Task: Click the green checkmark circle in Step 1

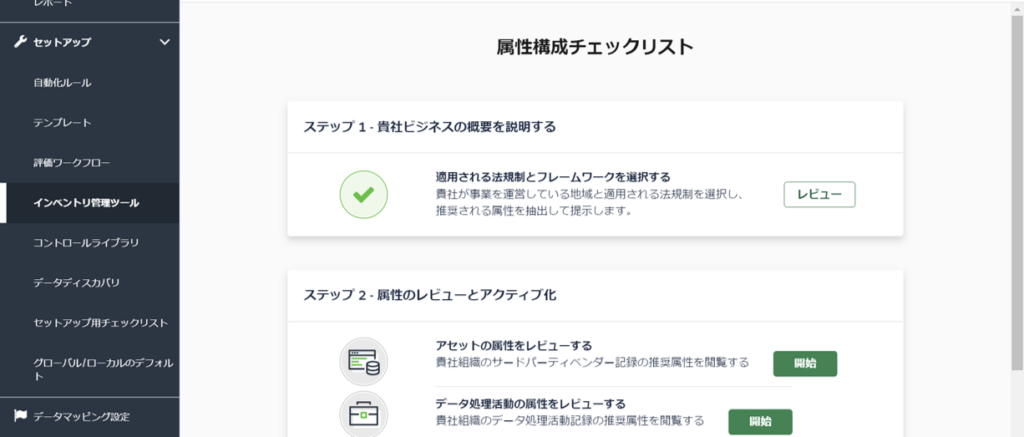Action: click(x=364, y=194)
